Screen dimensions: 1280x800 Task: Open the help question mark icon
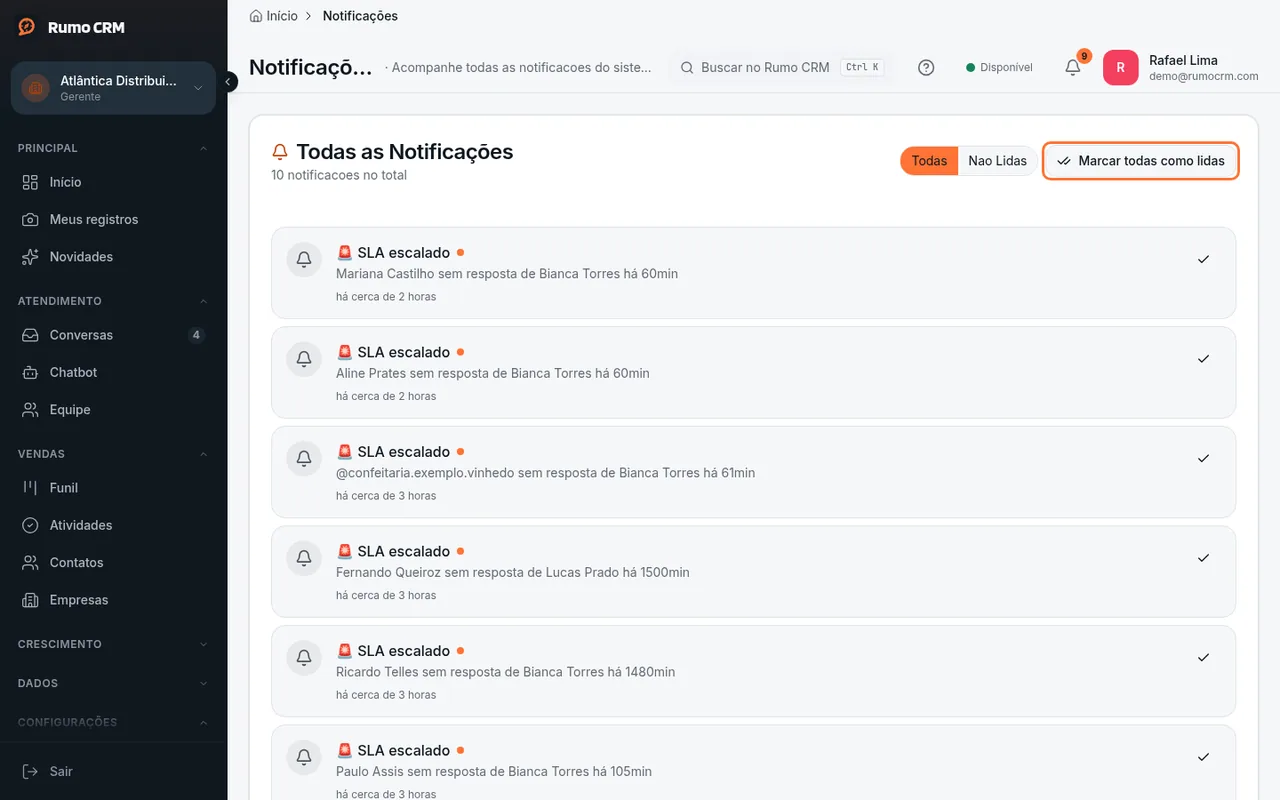926,68
